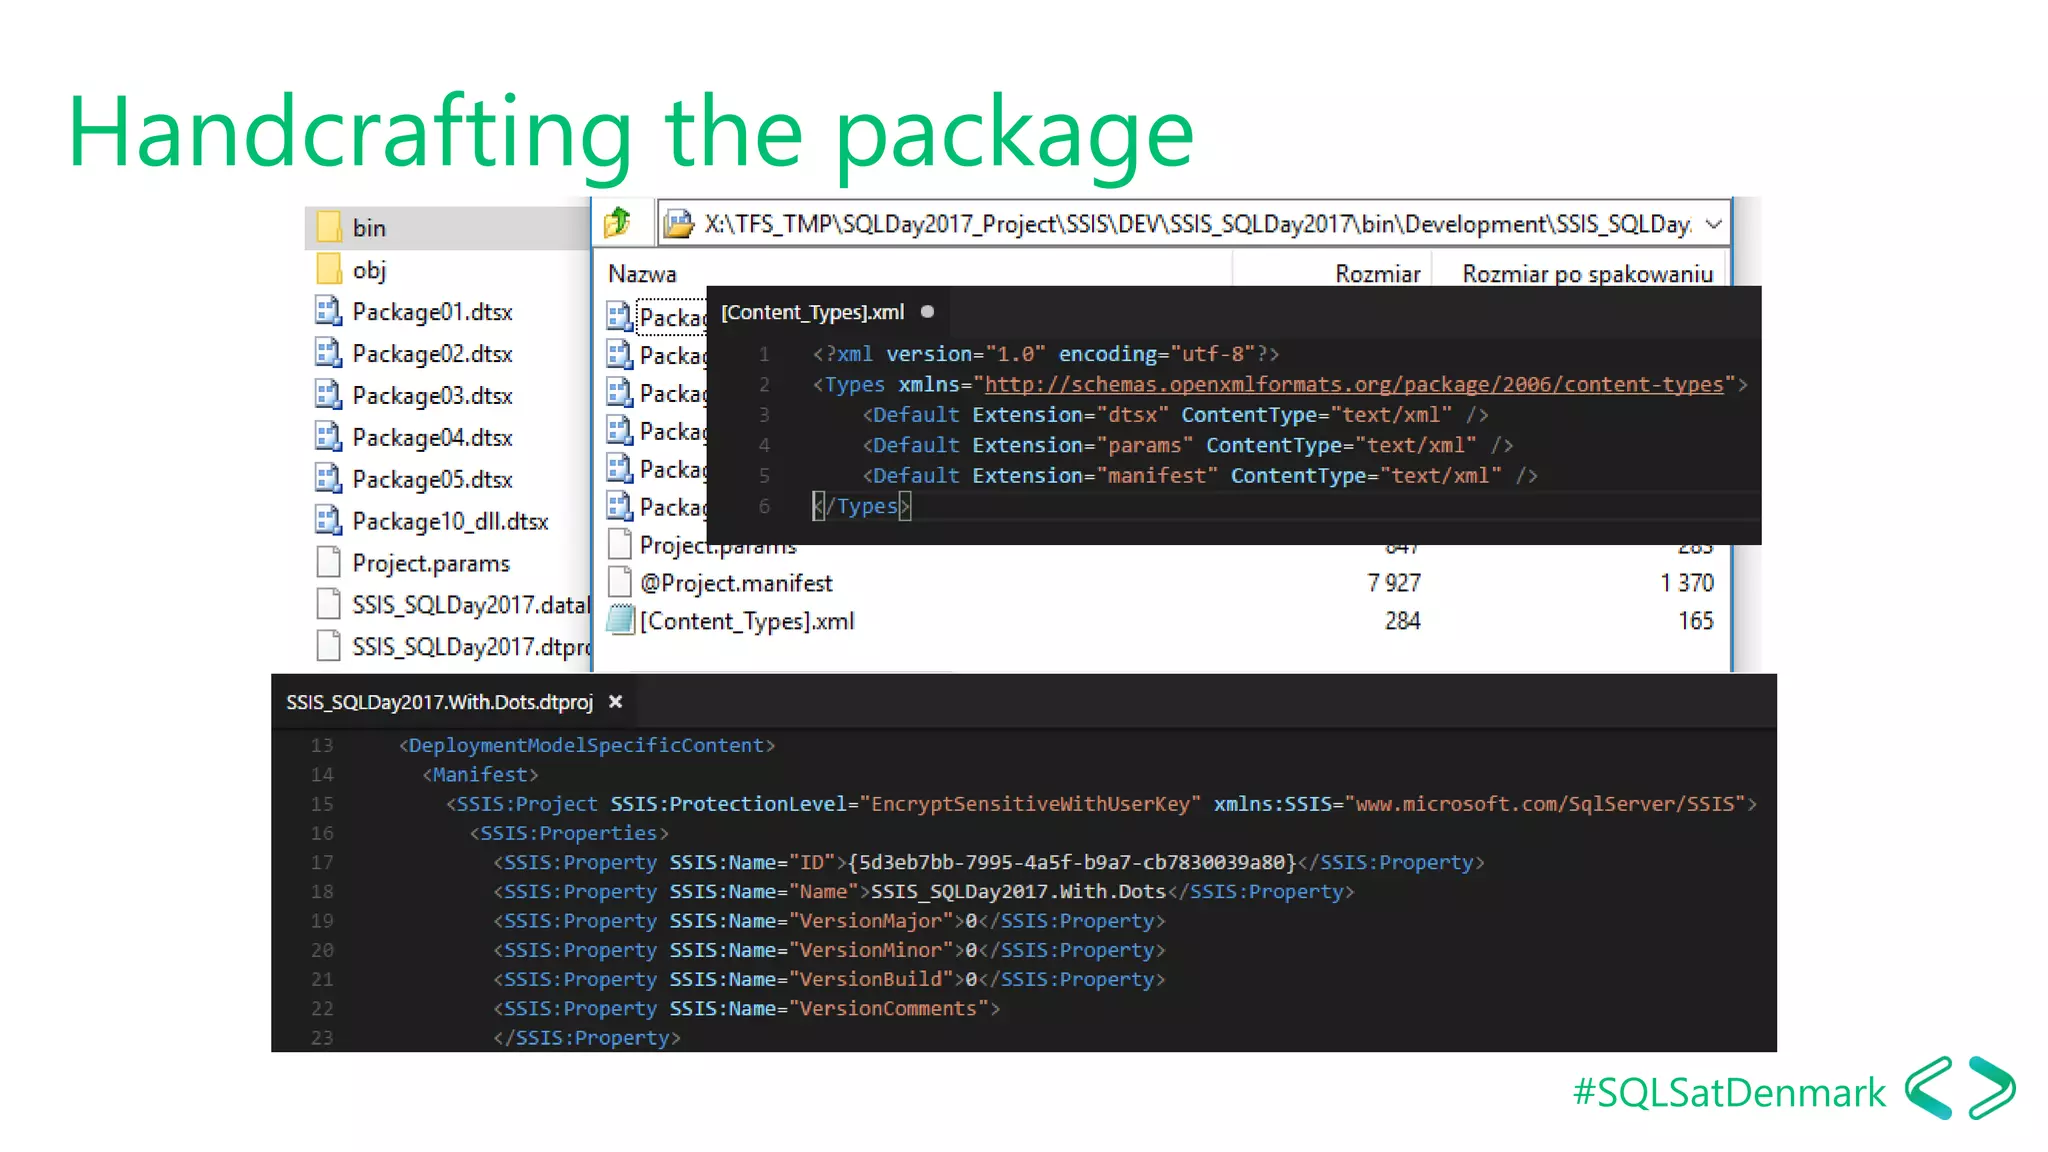Click the Package03.dtsx file icon

[329, 395]
